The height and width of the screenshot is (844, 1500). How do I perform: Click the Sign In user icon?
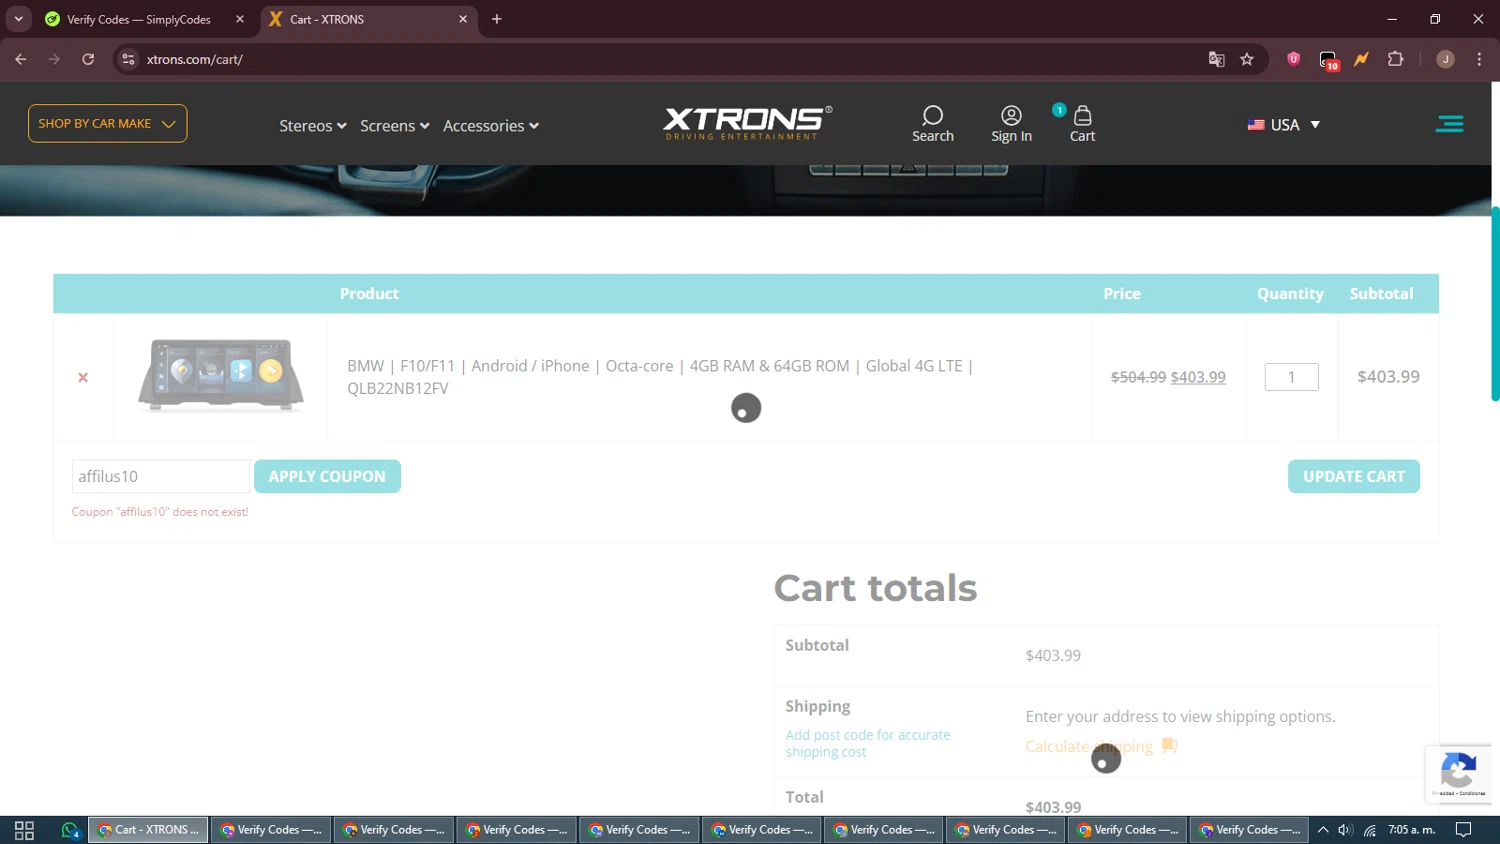pos(1011,124)
